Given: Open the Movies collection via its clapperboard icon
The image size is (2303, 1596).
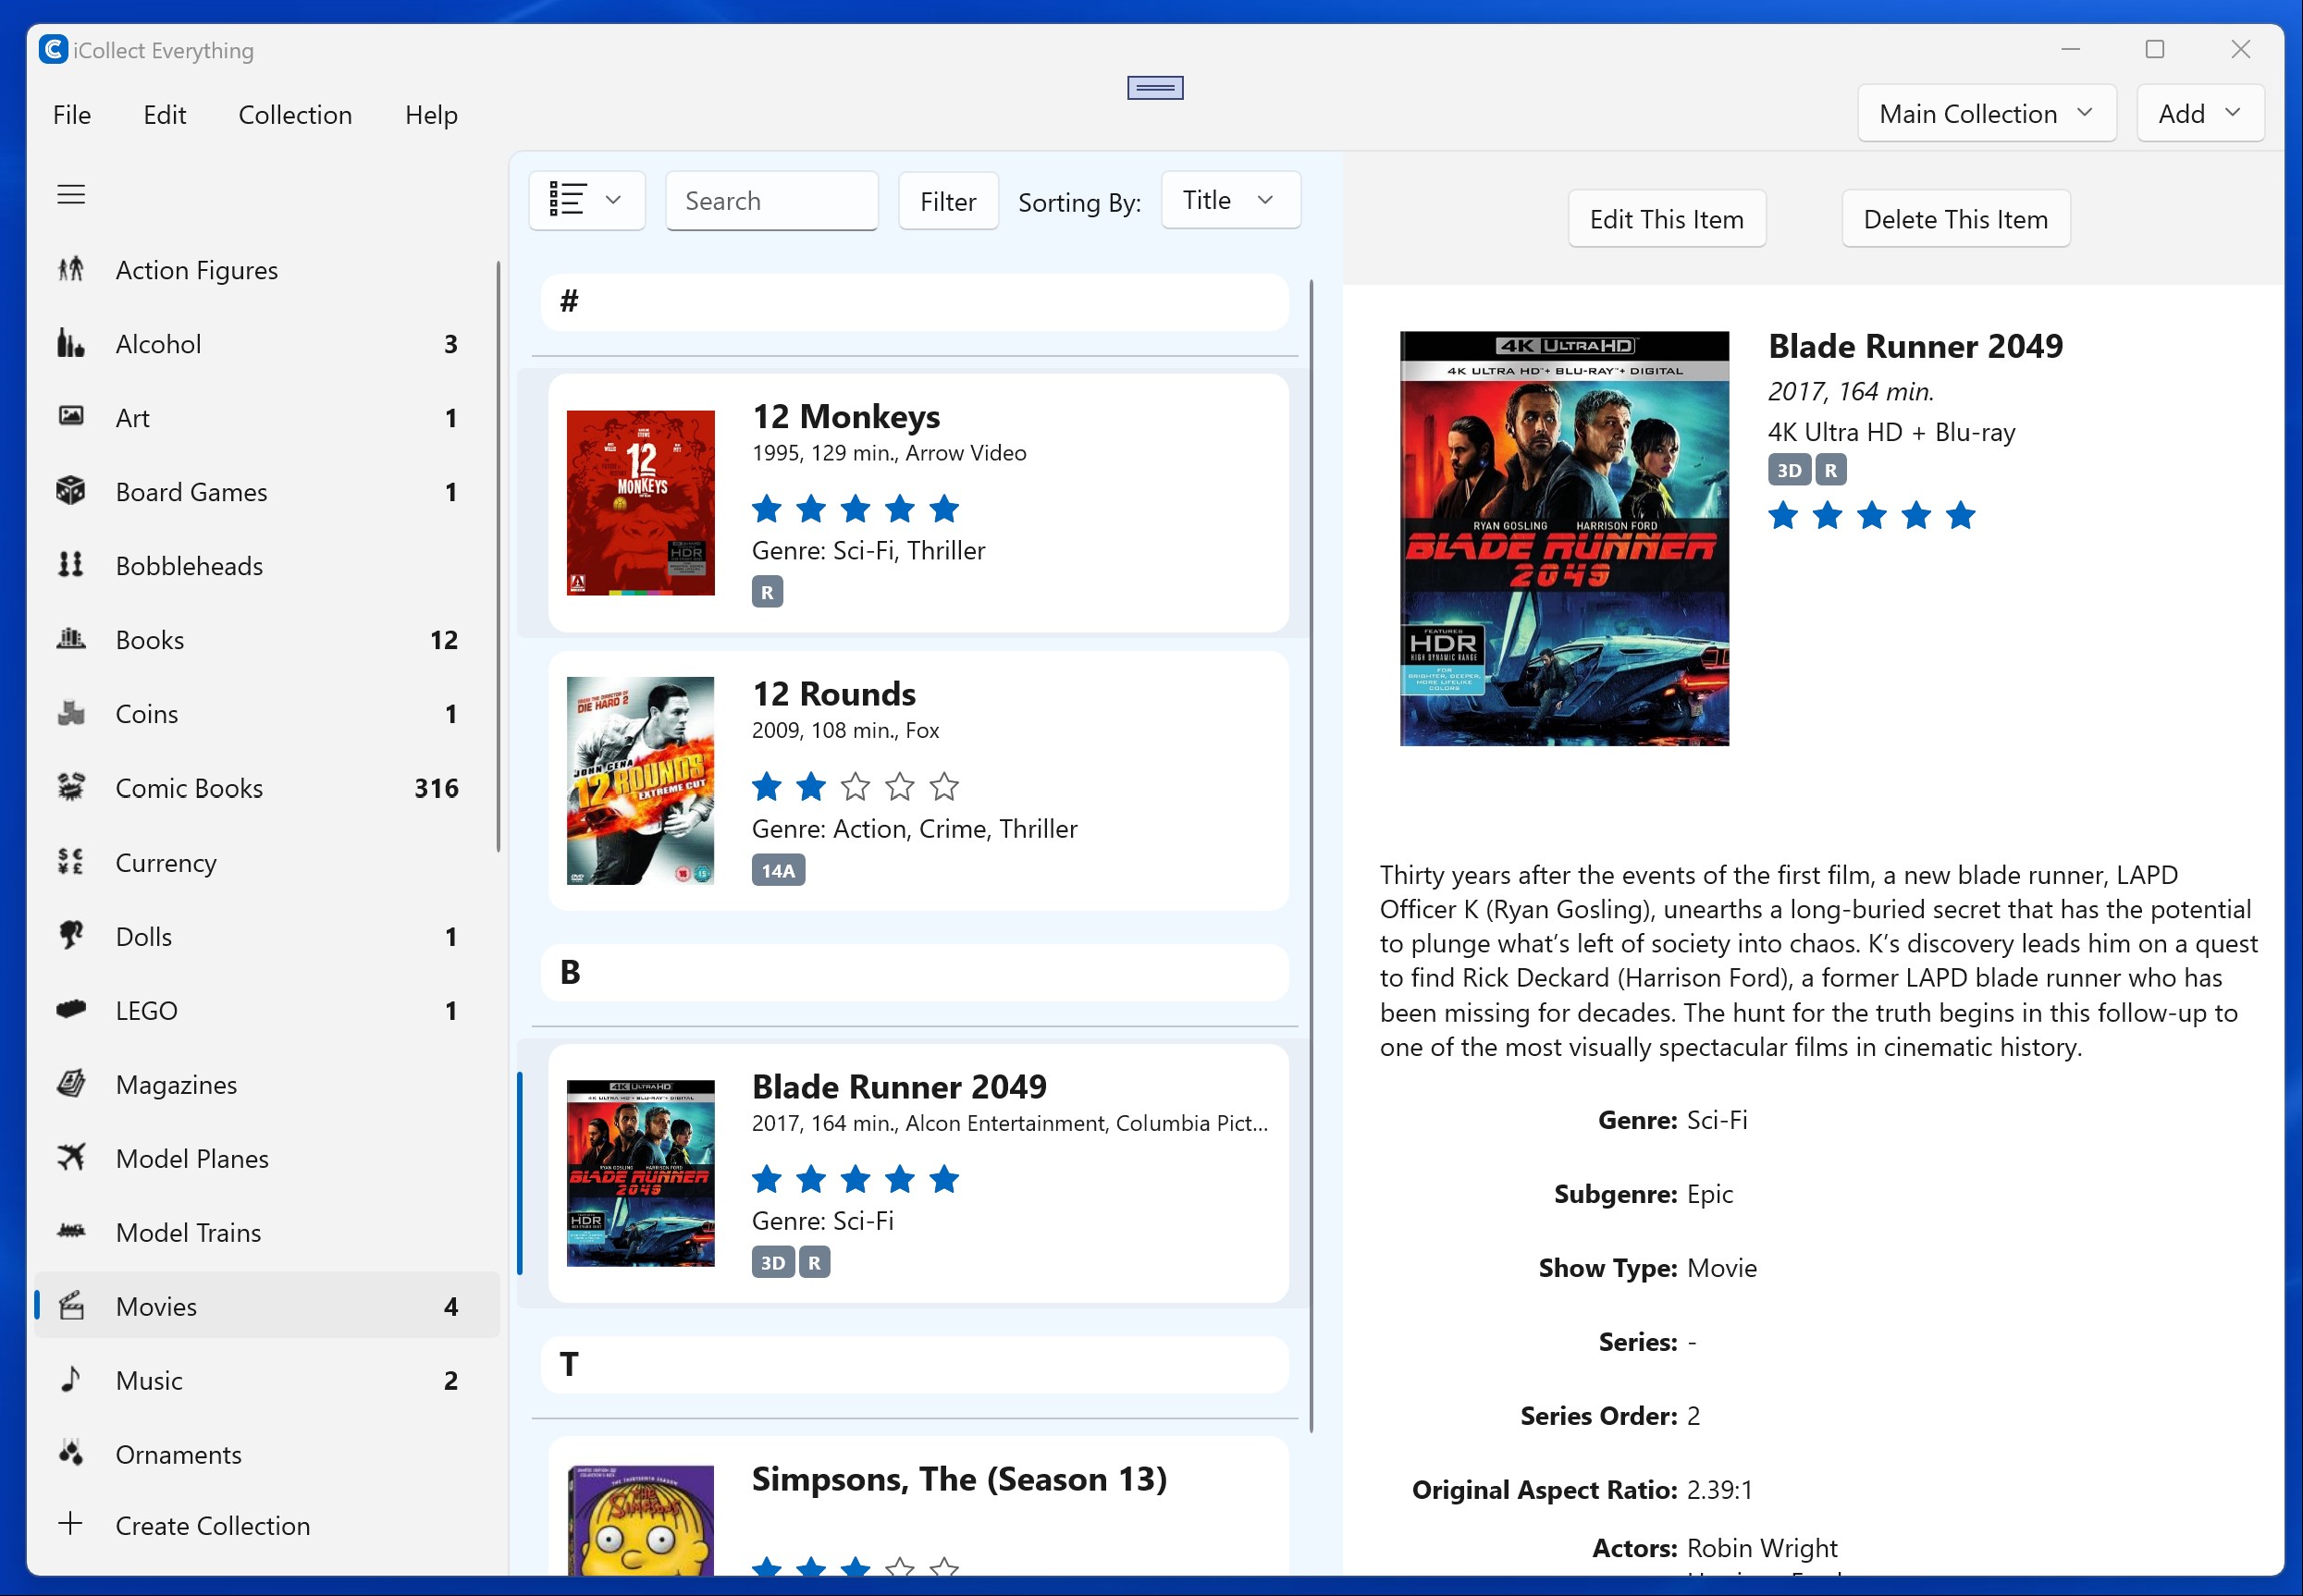Looking at the screenshot, I should [x=70, y=1306].
